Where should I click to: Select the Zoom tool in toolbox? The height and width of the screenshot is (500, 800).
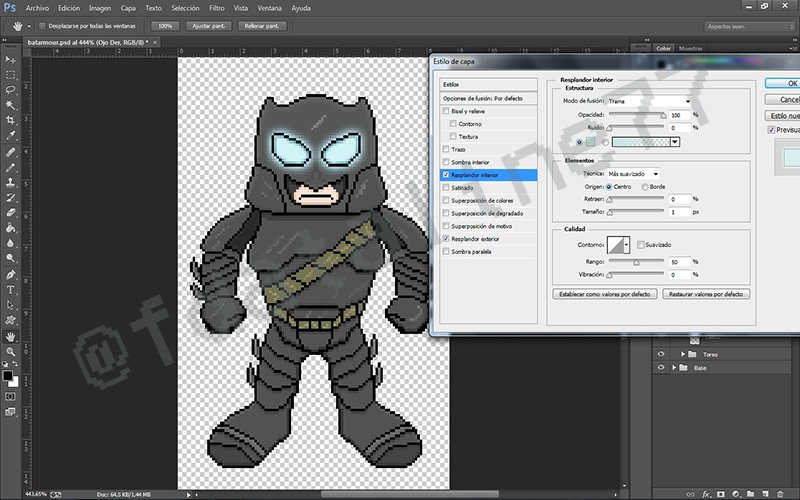point(10,352)
